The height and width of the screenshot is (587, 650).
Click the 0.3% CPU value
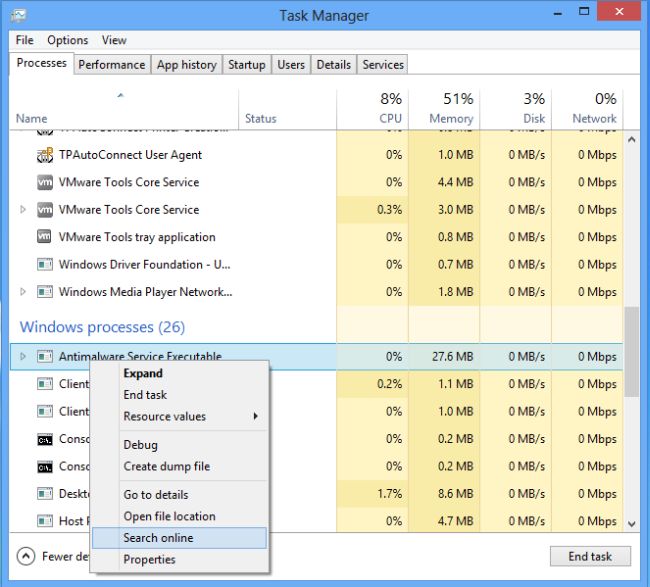pos(390,210)
